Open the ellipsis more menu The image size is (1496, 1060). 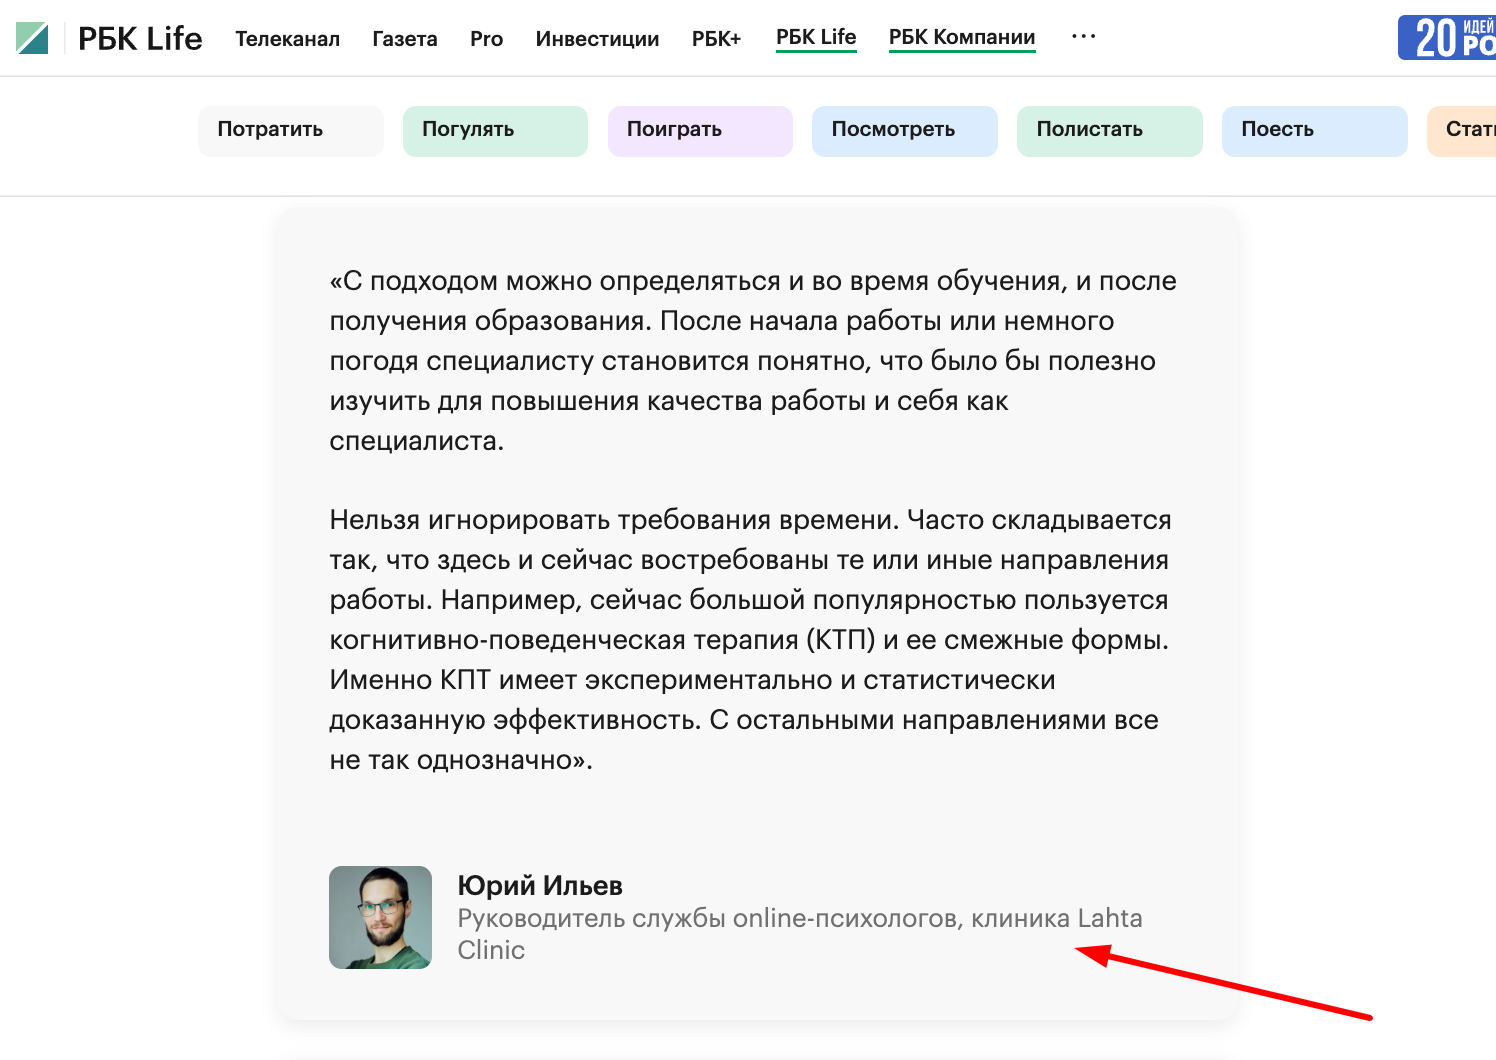[1082, 36]
